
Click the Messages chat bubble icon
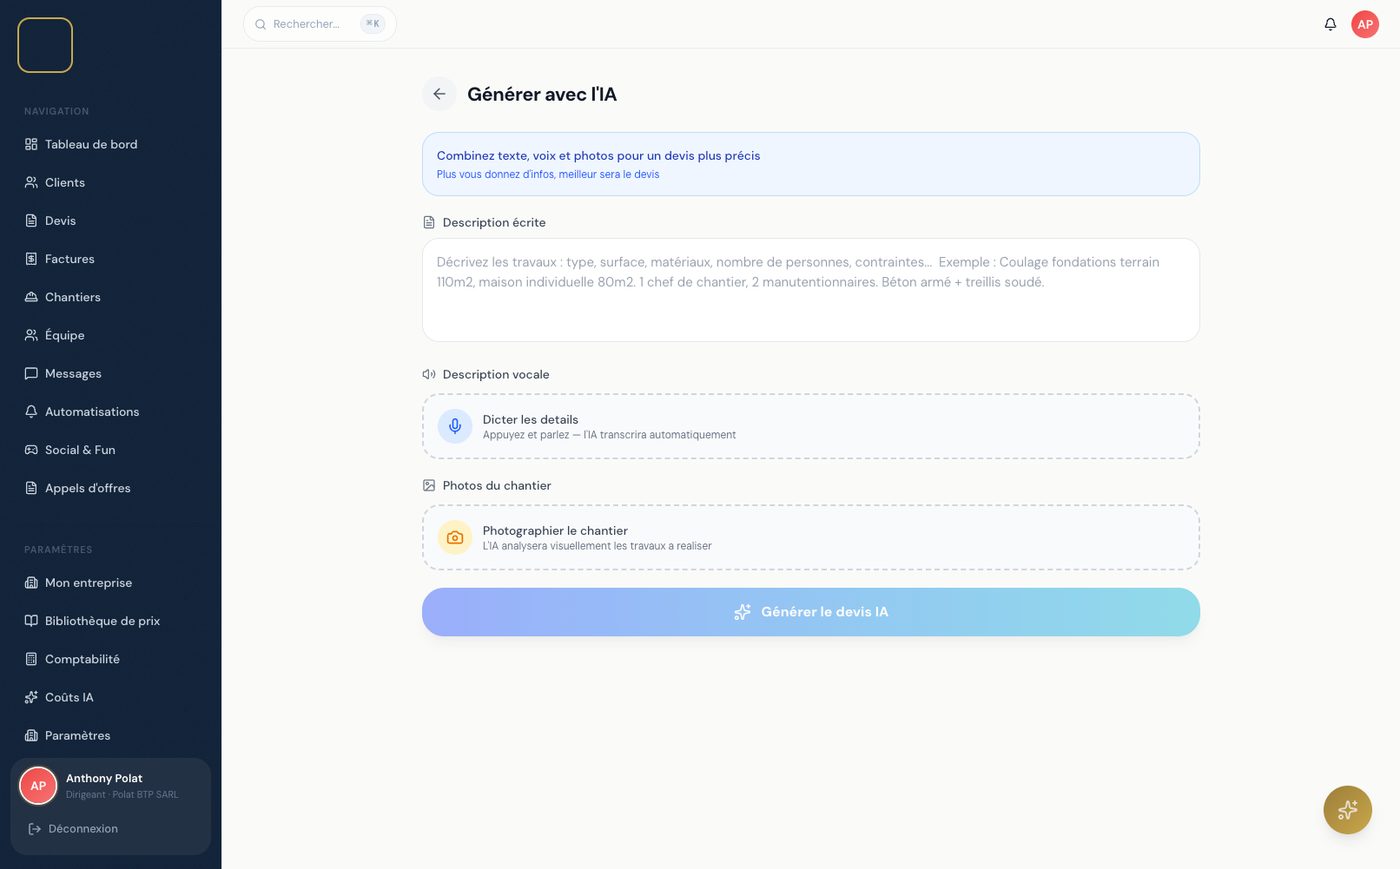31,373
